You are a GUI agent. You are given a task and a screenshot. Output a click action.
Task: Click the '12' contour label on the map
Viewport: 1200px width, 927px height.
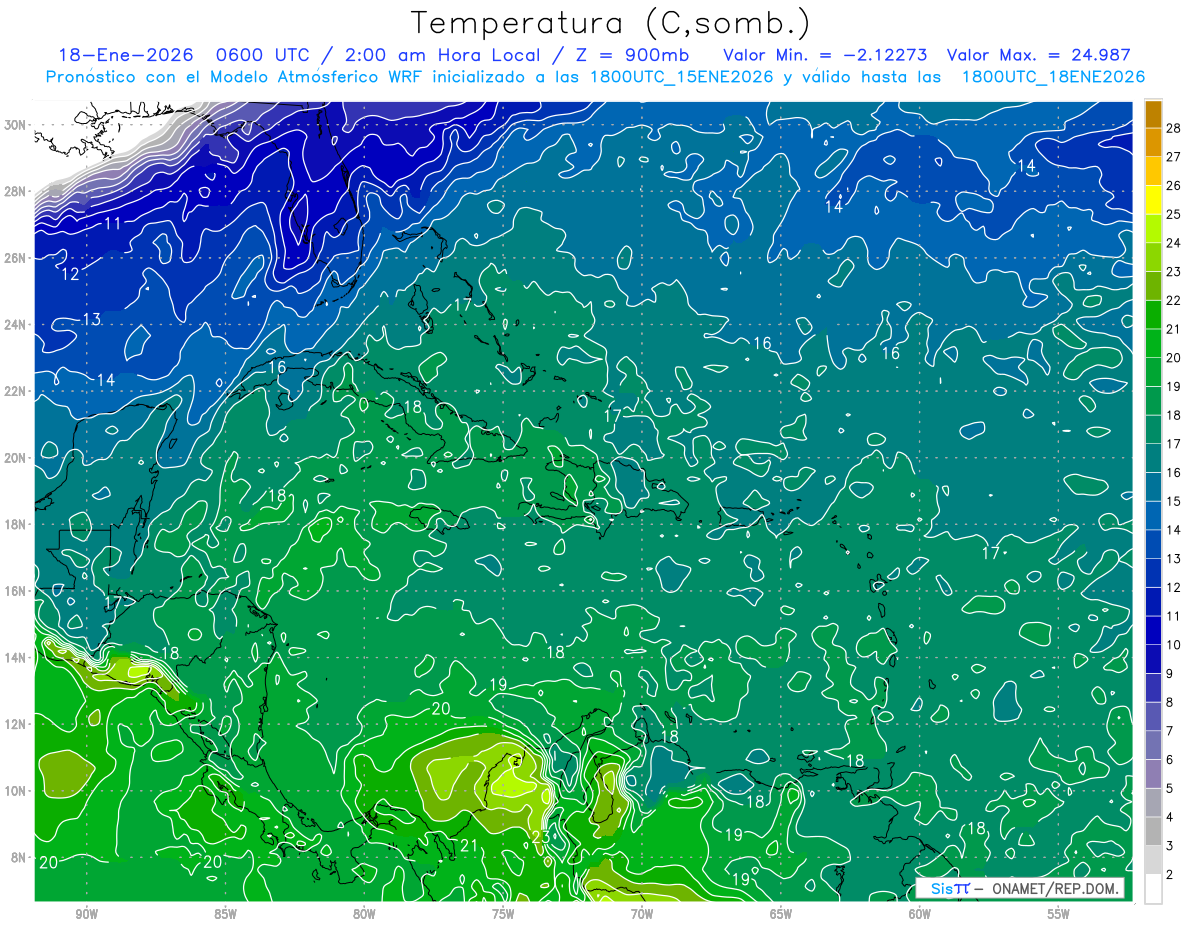71,273
